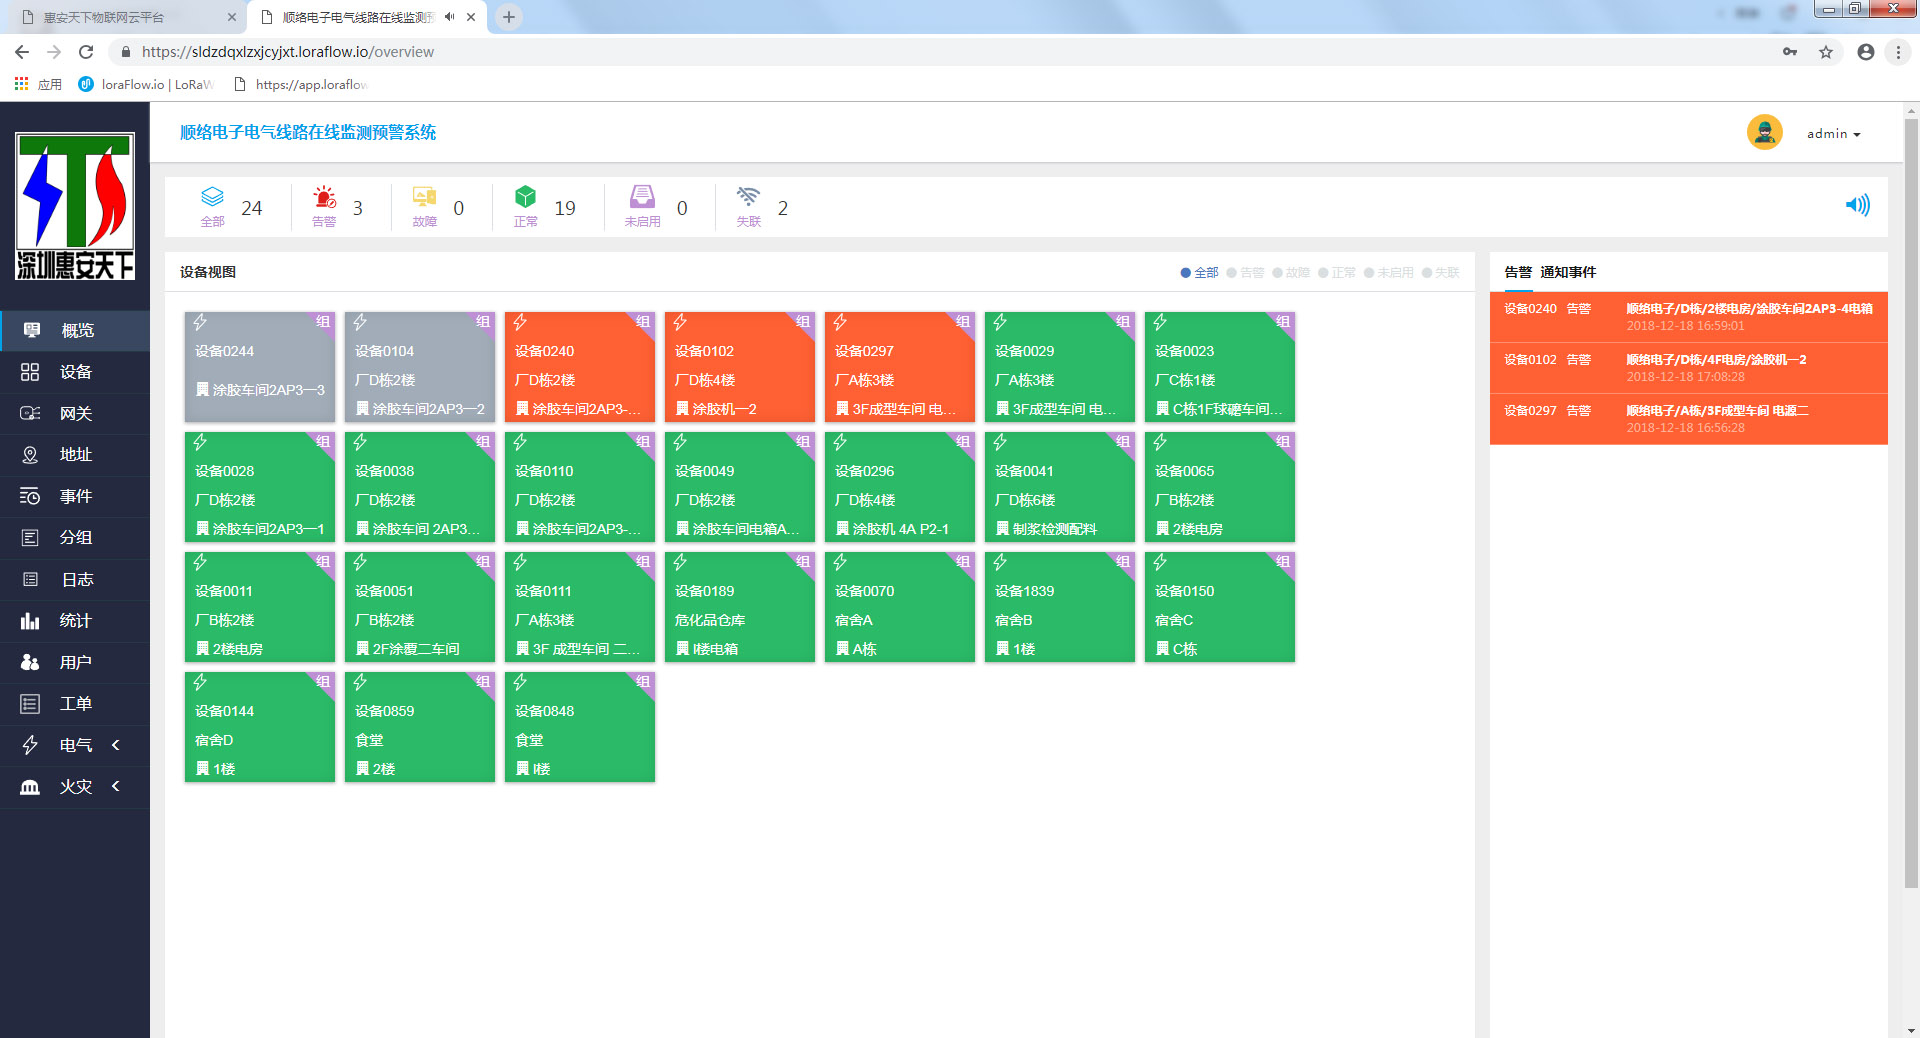This screenshot has width=1920, height=1038.
Task: Click the not-enabled (未启用) inbox icon
Action: point(642,197)
